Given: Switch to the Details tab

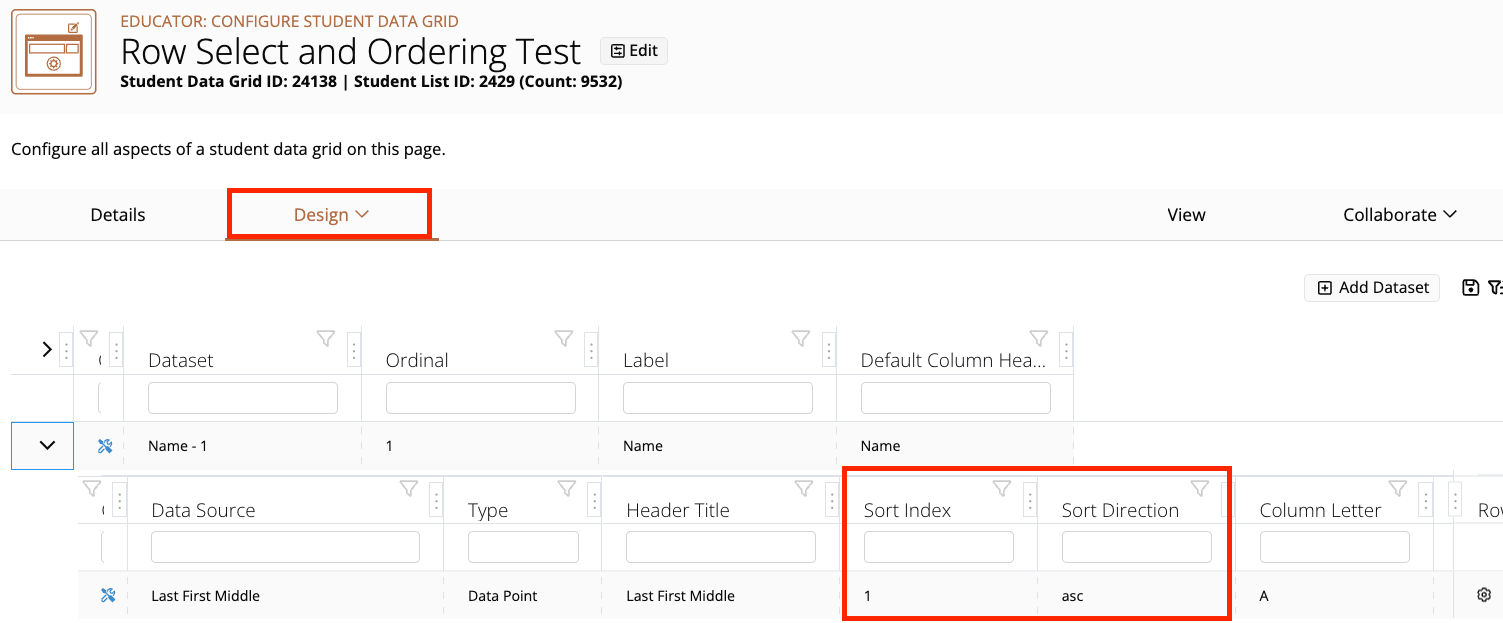Looking at the screenshot, I should click(x=117, y=214).
